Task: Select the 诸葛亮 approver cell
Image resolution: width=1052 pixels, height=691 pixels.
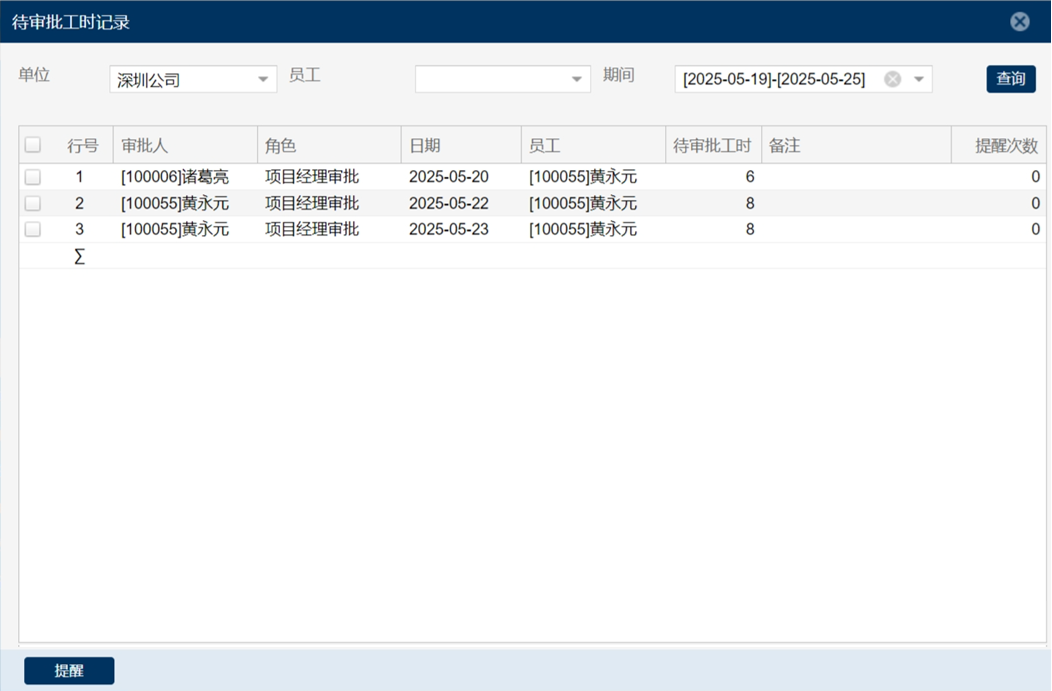Action: 175,177
